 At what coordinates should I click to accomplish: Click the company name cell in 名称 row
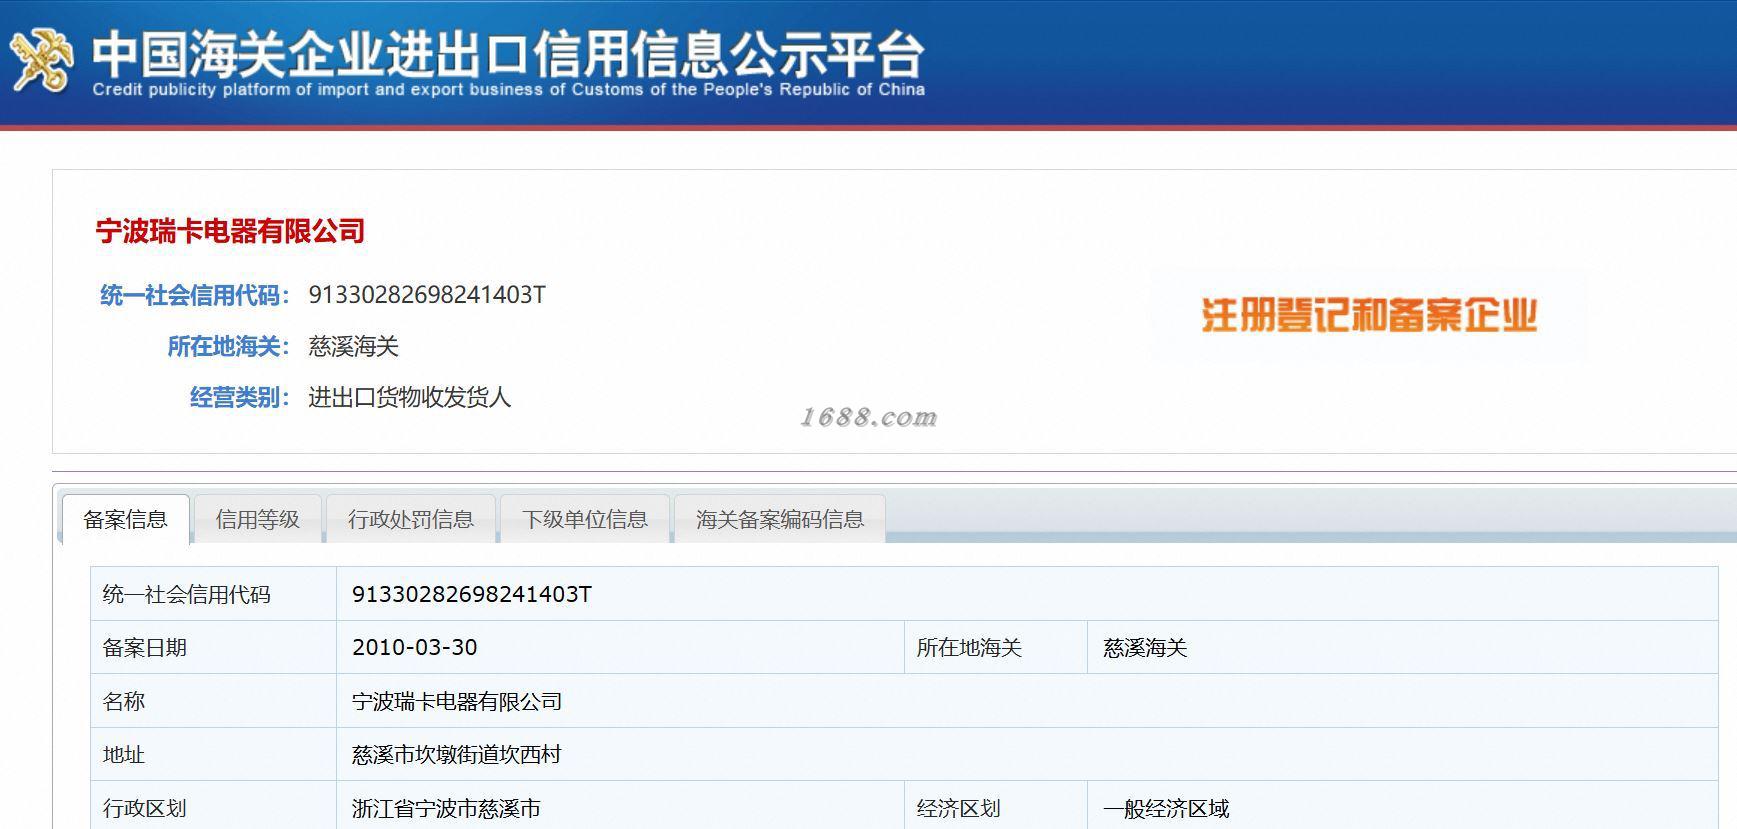coord(1027,701)
